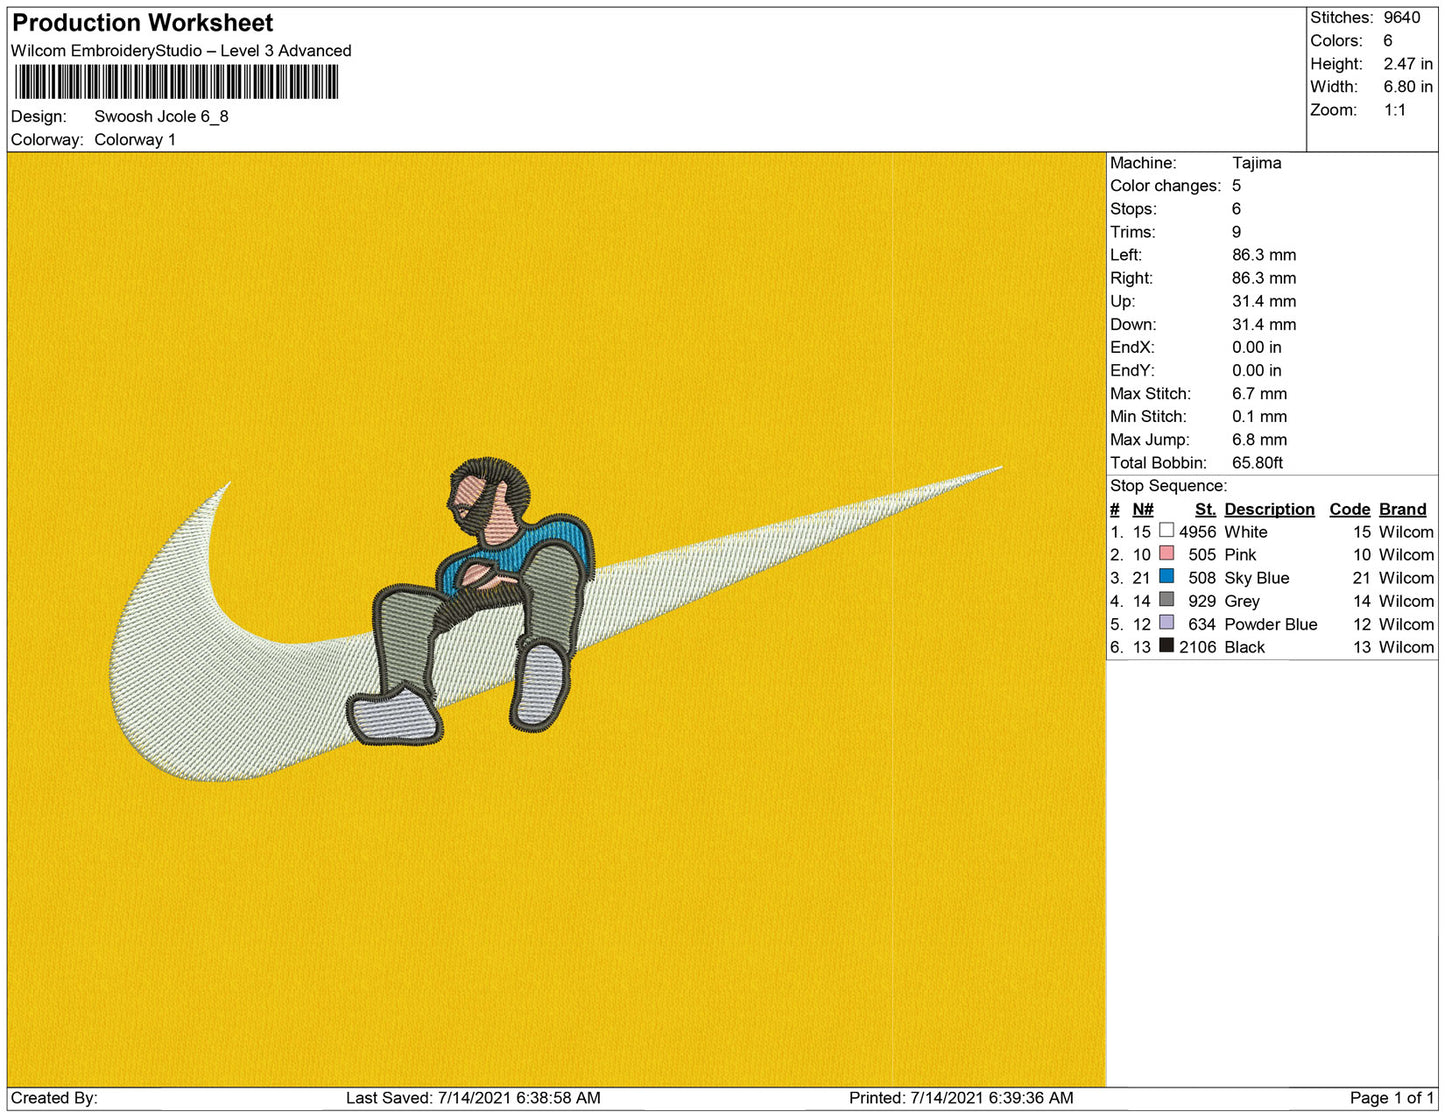Click the stitch count "4956" for White
This screenshot has width=1445, height=1112.
pos(1198,532)
